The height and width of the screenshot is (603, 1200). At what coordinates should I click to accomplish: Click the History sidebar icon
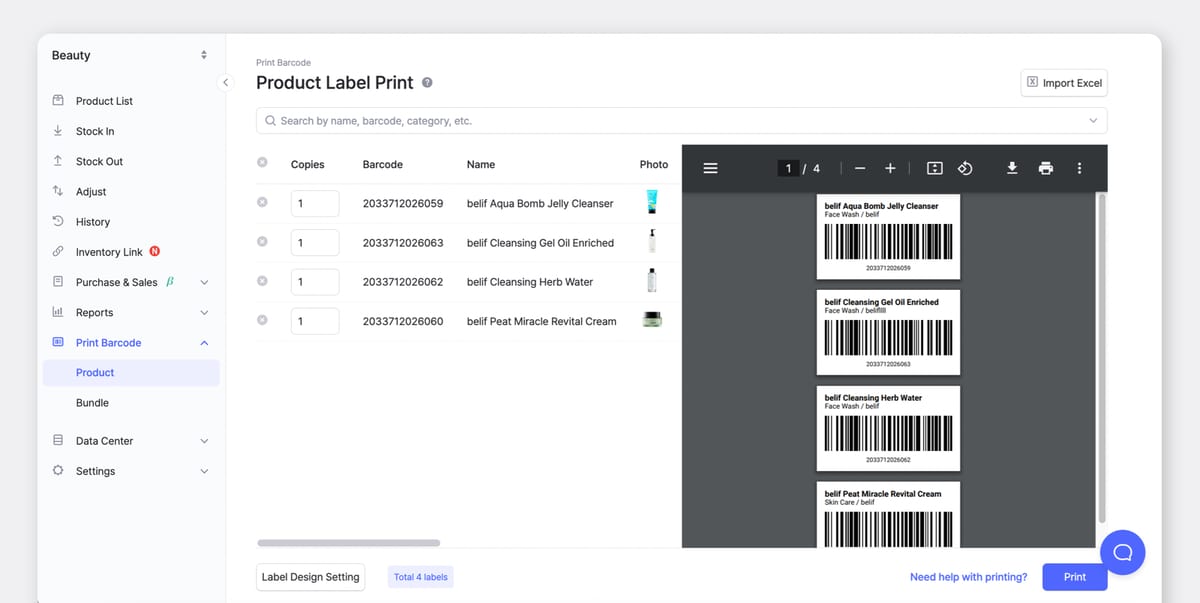(x=58, y=221)
